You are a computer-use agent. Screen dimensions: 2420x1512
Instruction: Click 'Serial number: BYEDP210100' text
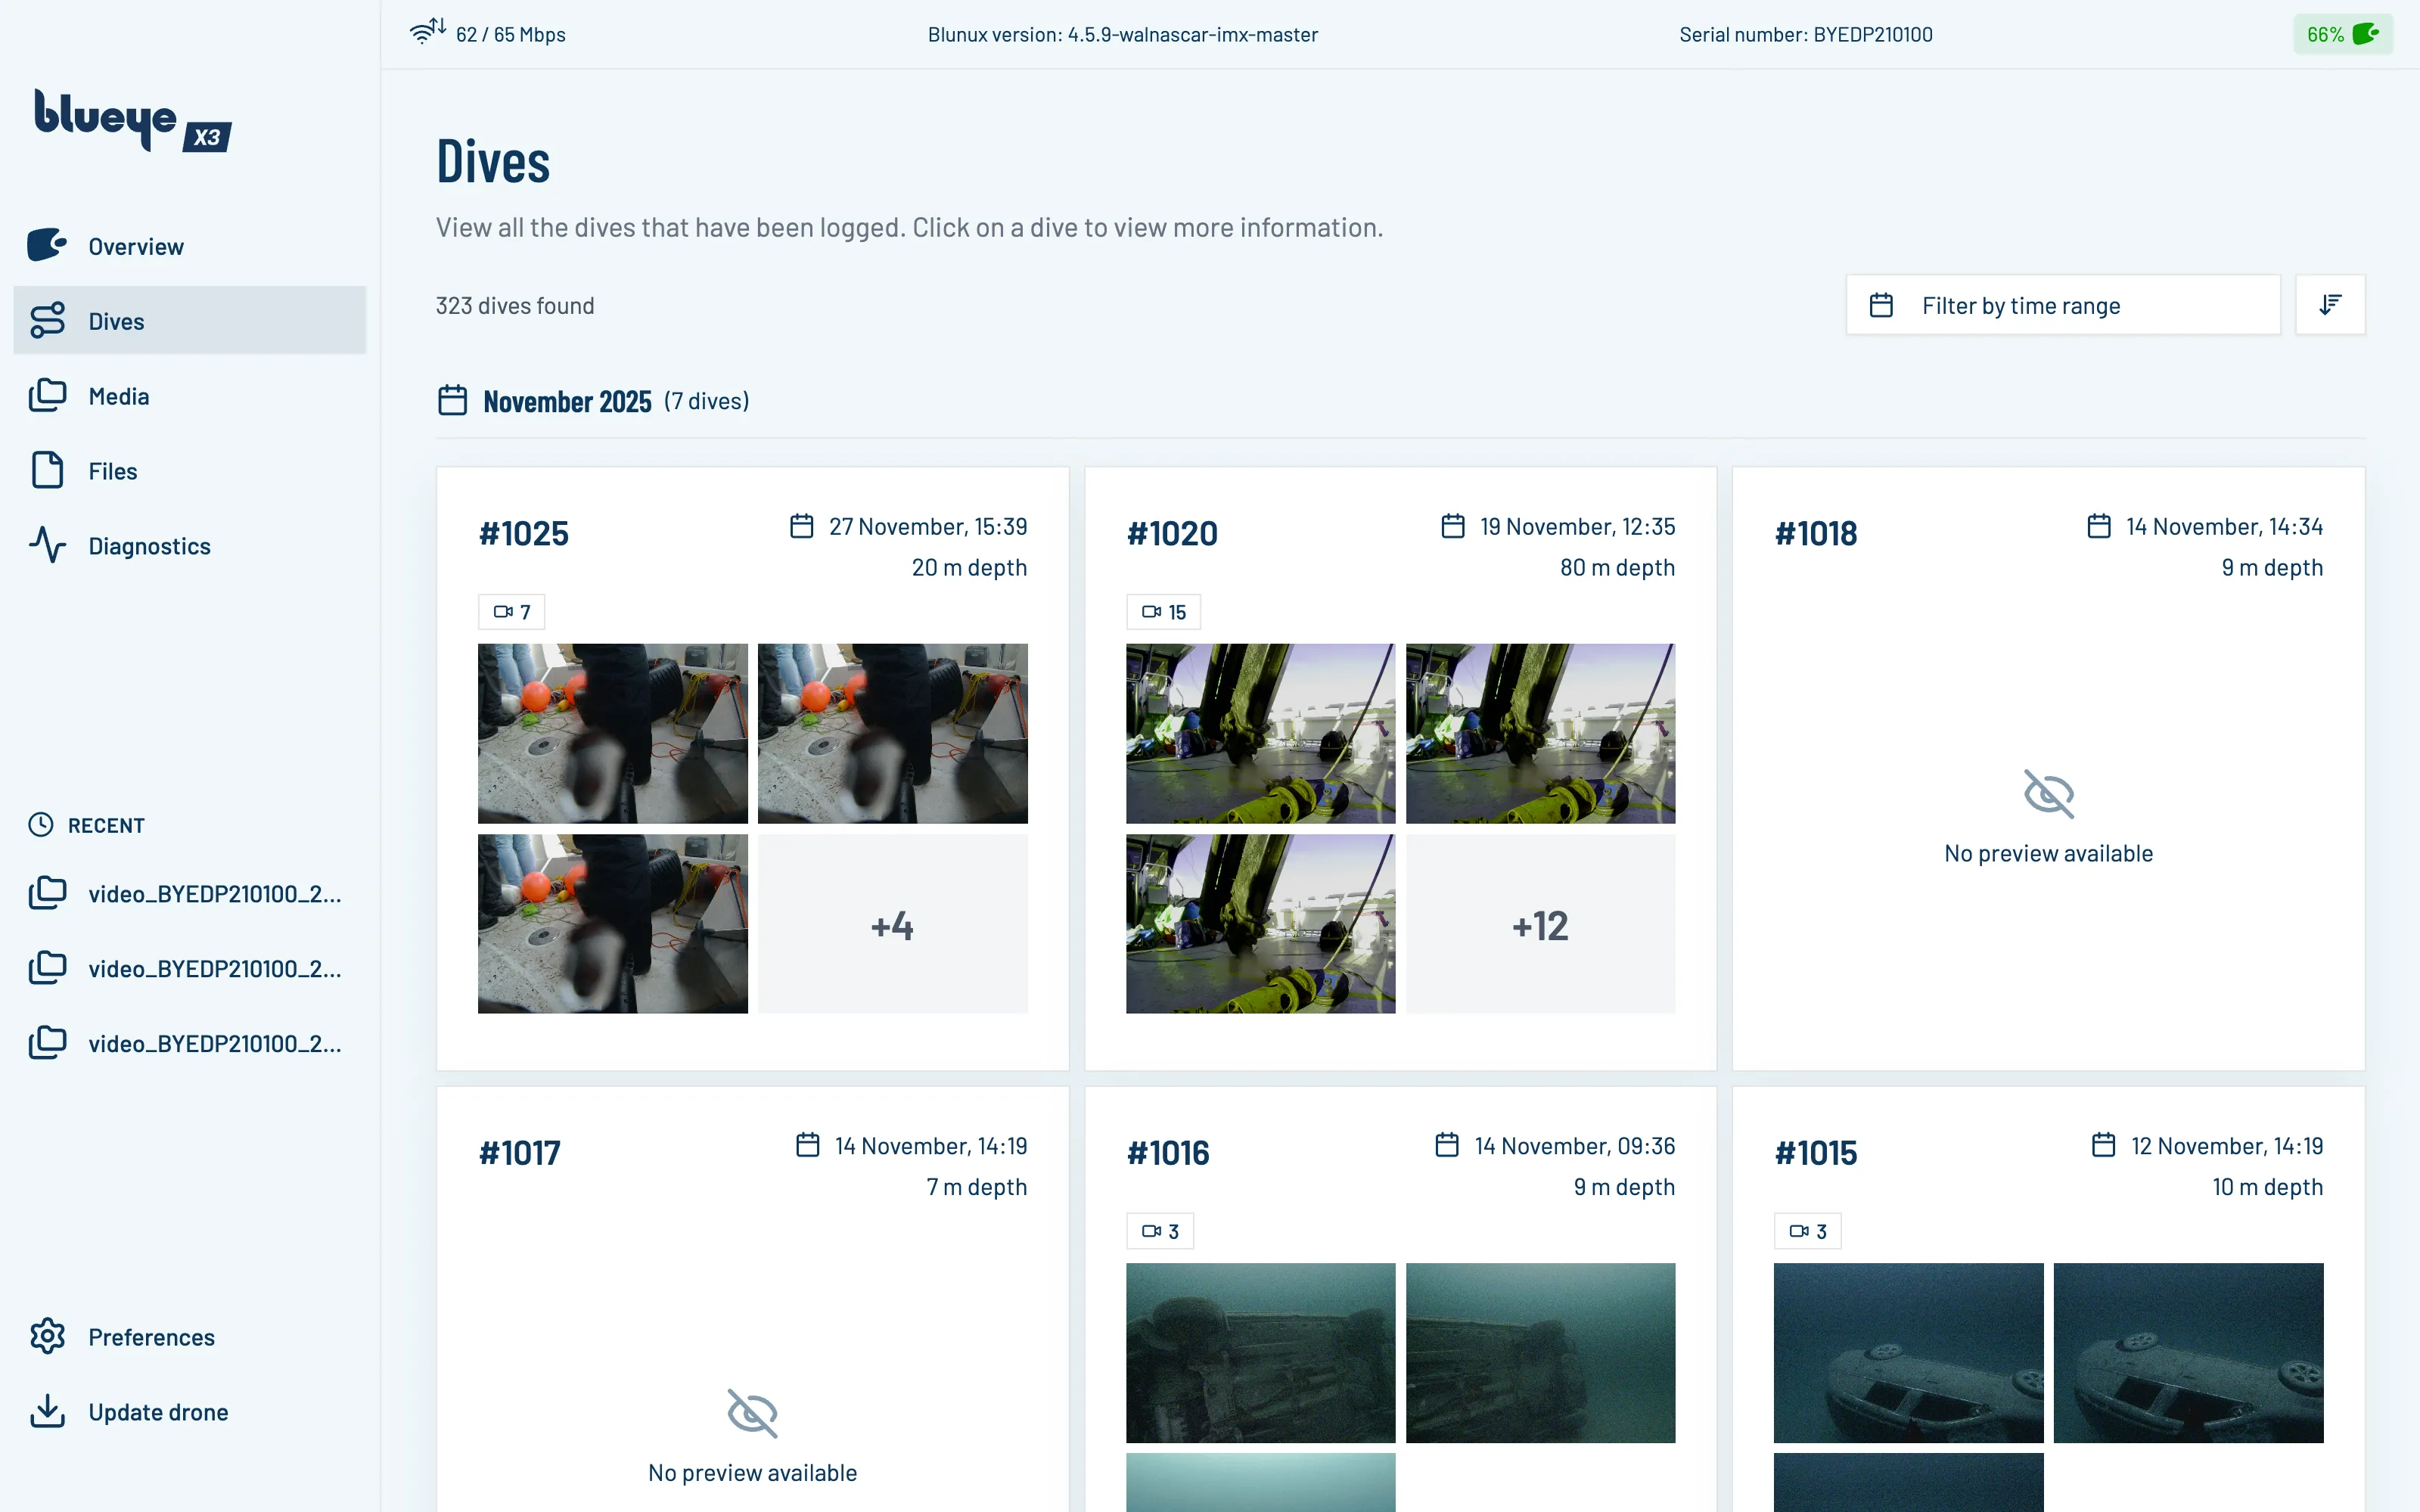click(x=1806, y=34)
